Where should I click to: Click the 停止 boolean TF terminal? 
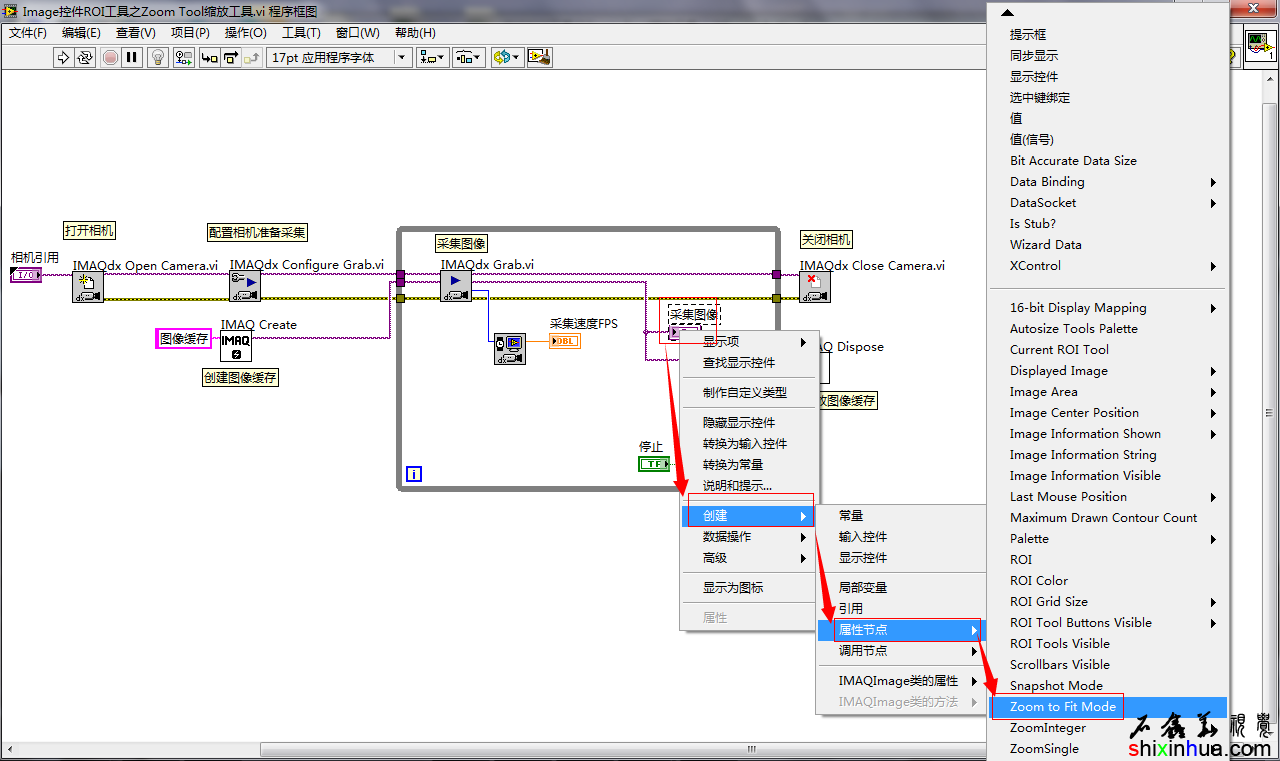(654, 464)
